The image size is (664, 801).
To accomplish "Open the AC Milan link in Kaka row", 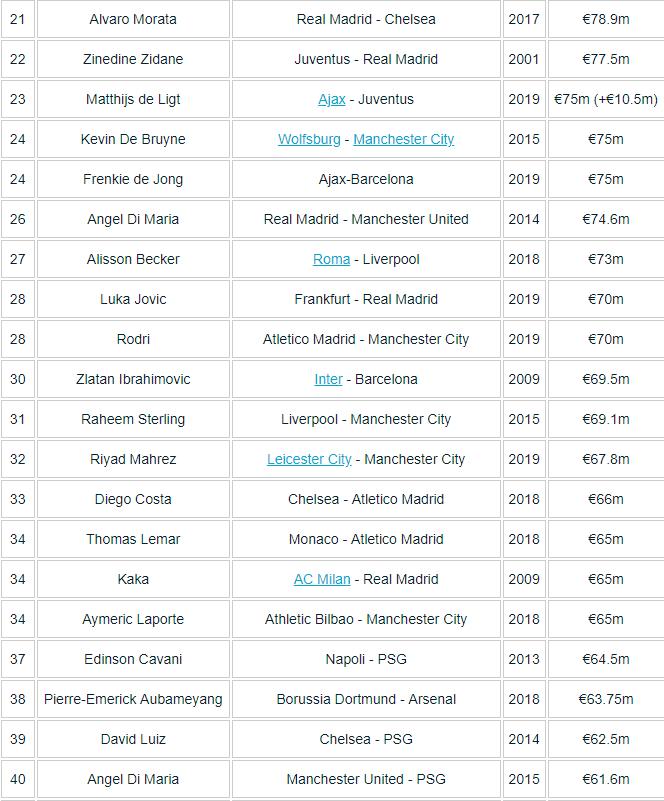I will 322,579.
